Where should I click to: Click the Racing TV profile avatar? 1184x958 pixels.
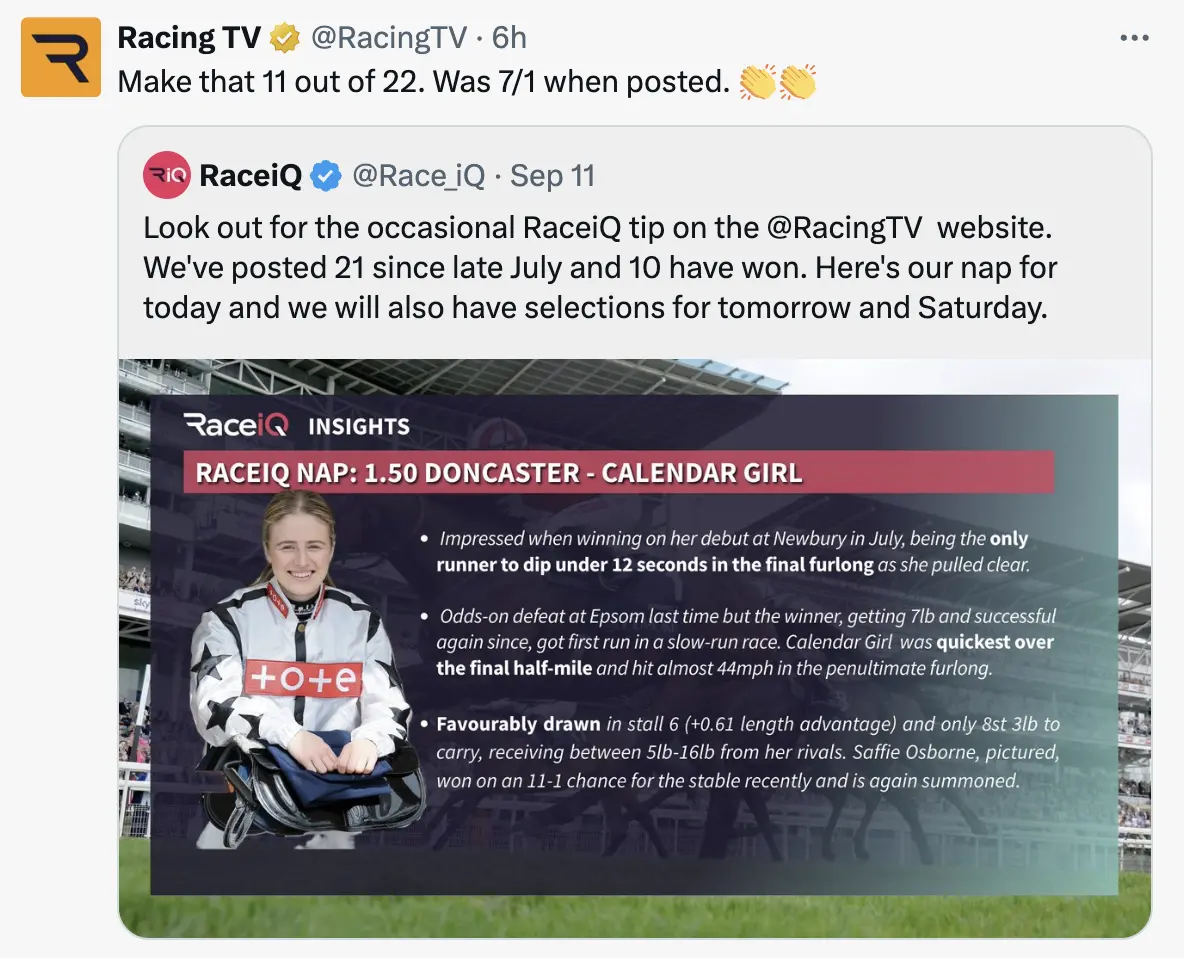pos(61,57)
